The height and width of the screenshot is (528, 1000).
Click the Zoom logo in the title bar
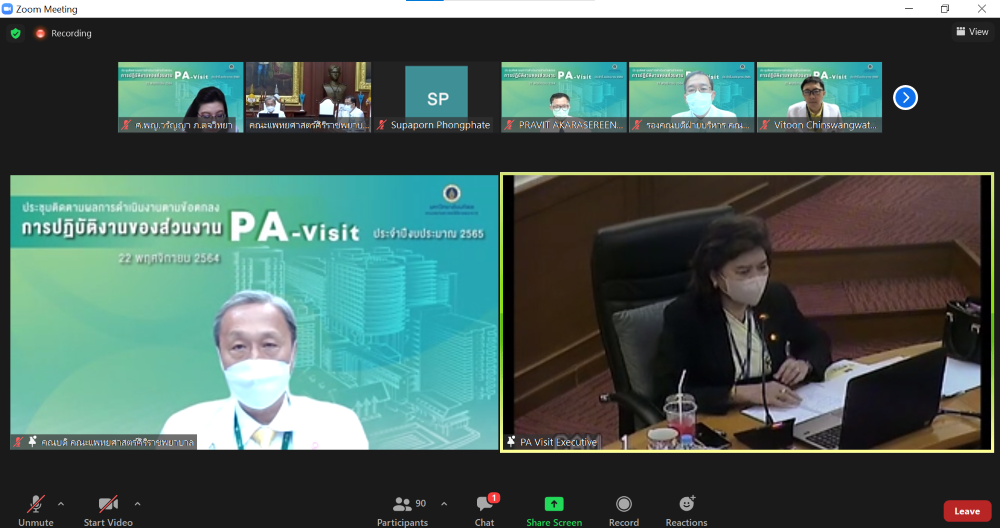point(7,8)
